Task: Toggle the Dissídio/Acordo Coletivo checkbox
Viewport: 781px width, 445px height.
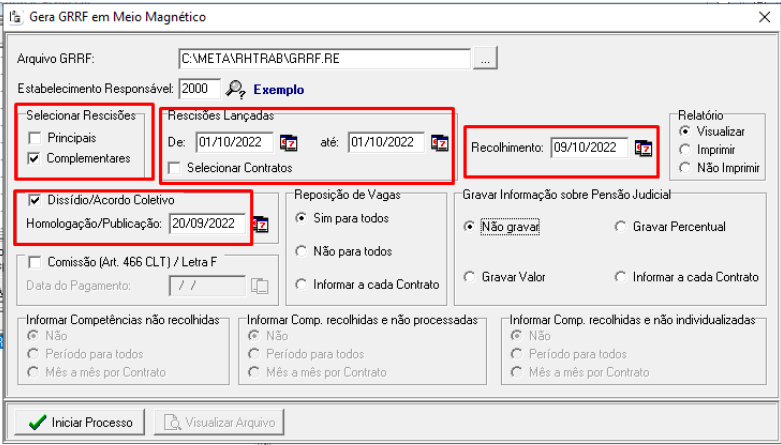Action: [x=34, y=200]
